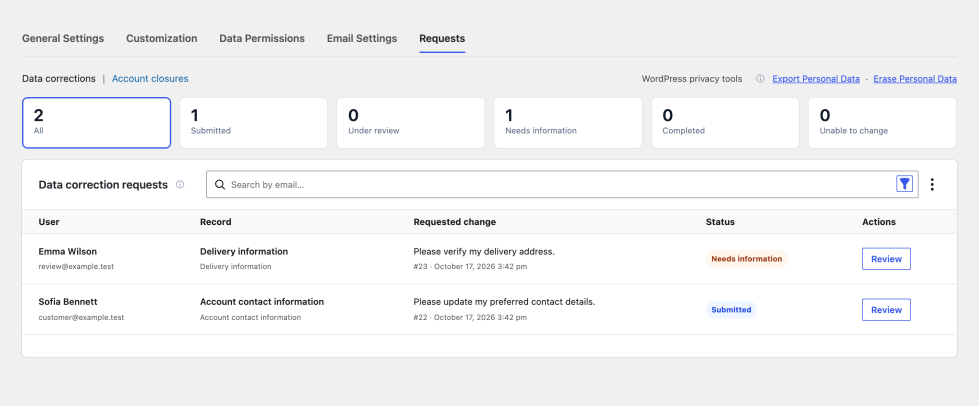The image size is (979, 406).
Task: Click email review@example.test
Action: [76, 266]
